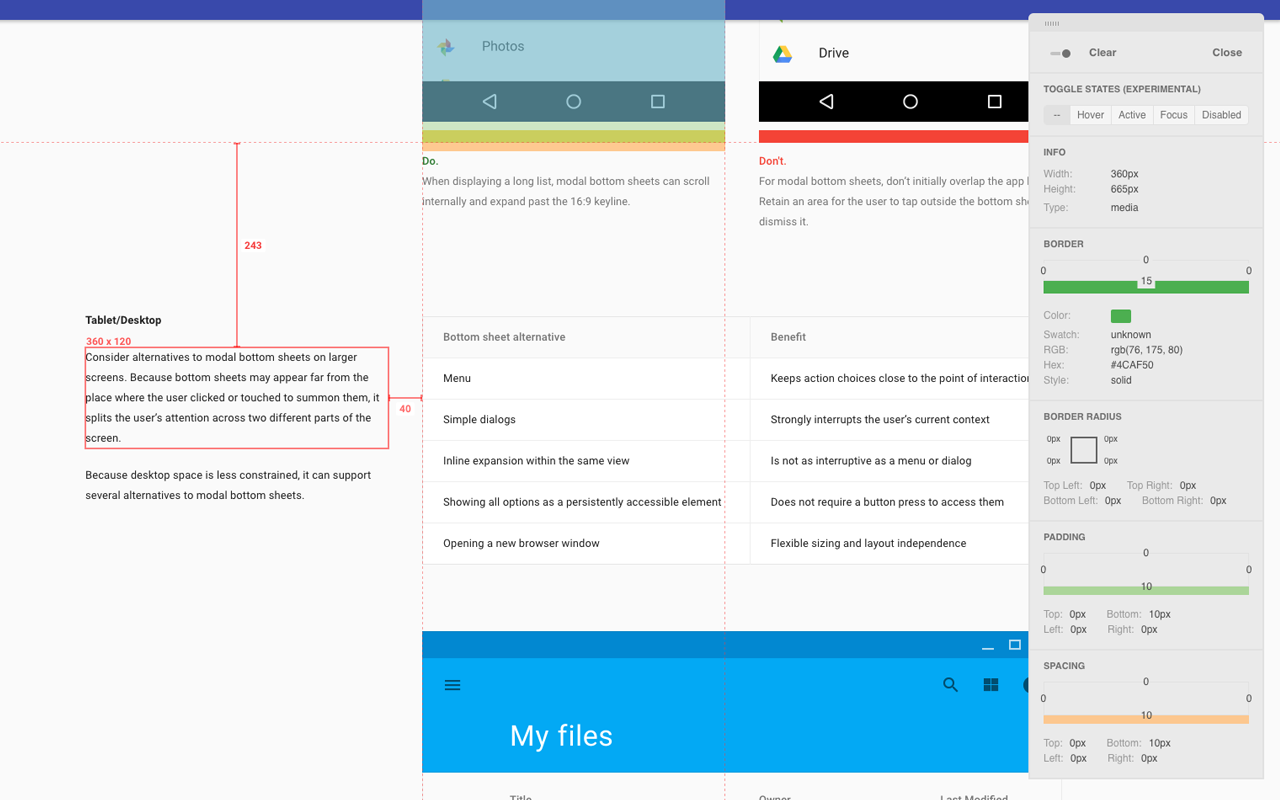Click the grid view icon in My files

pos(991,685)
